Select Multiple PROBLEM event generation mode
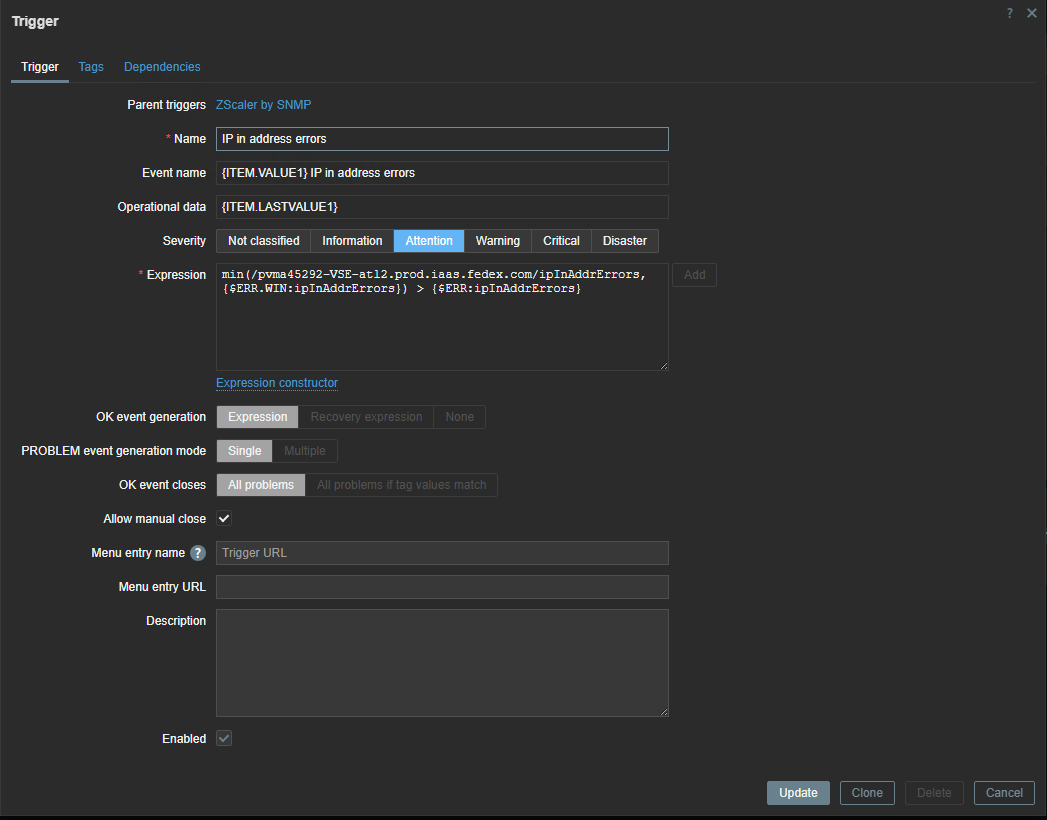 coord(305,451)
